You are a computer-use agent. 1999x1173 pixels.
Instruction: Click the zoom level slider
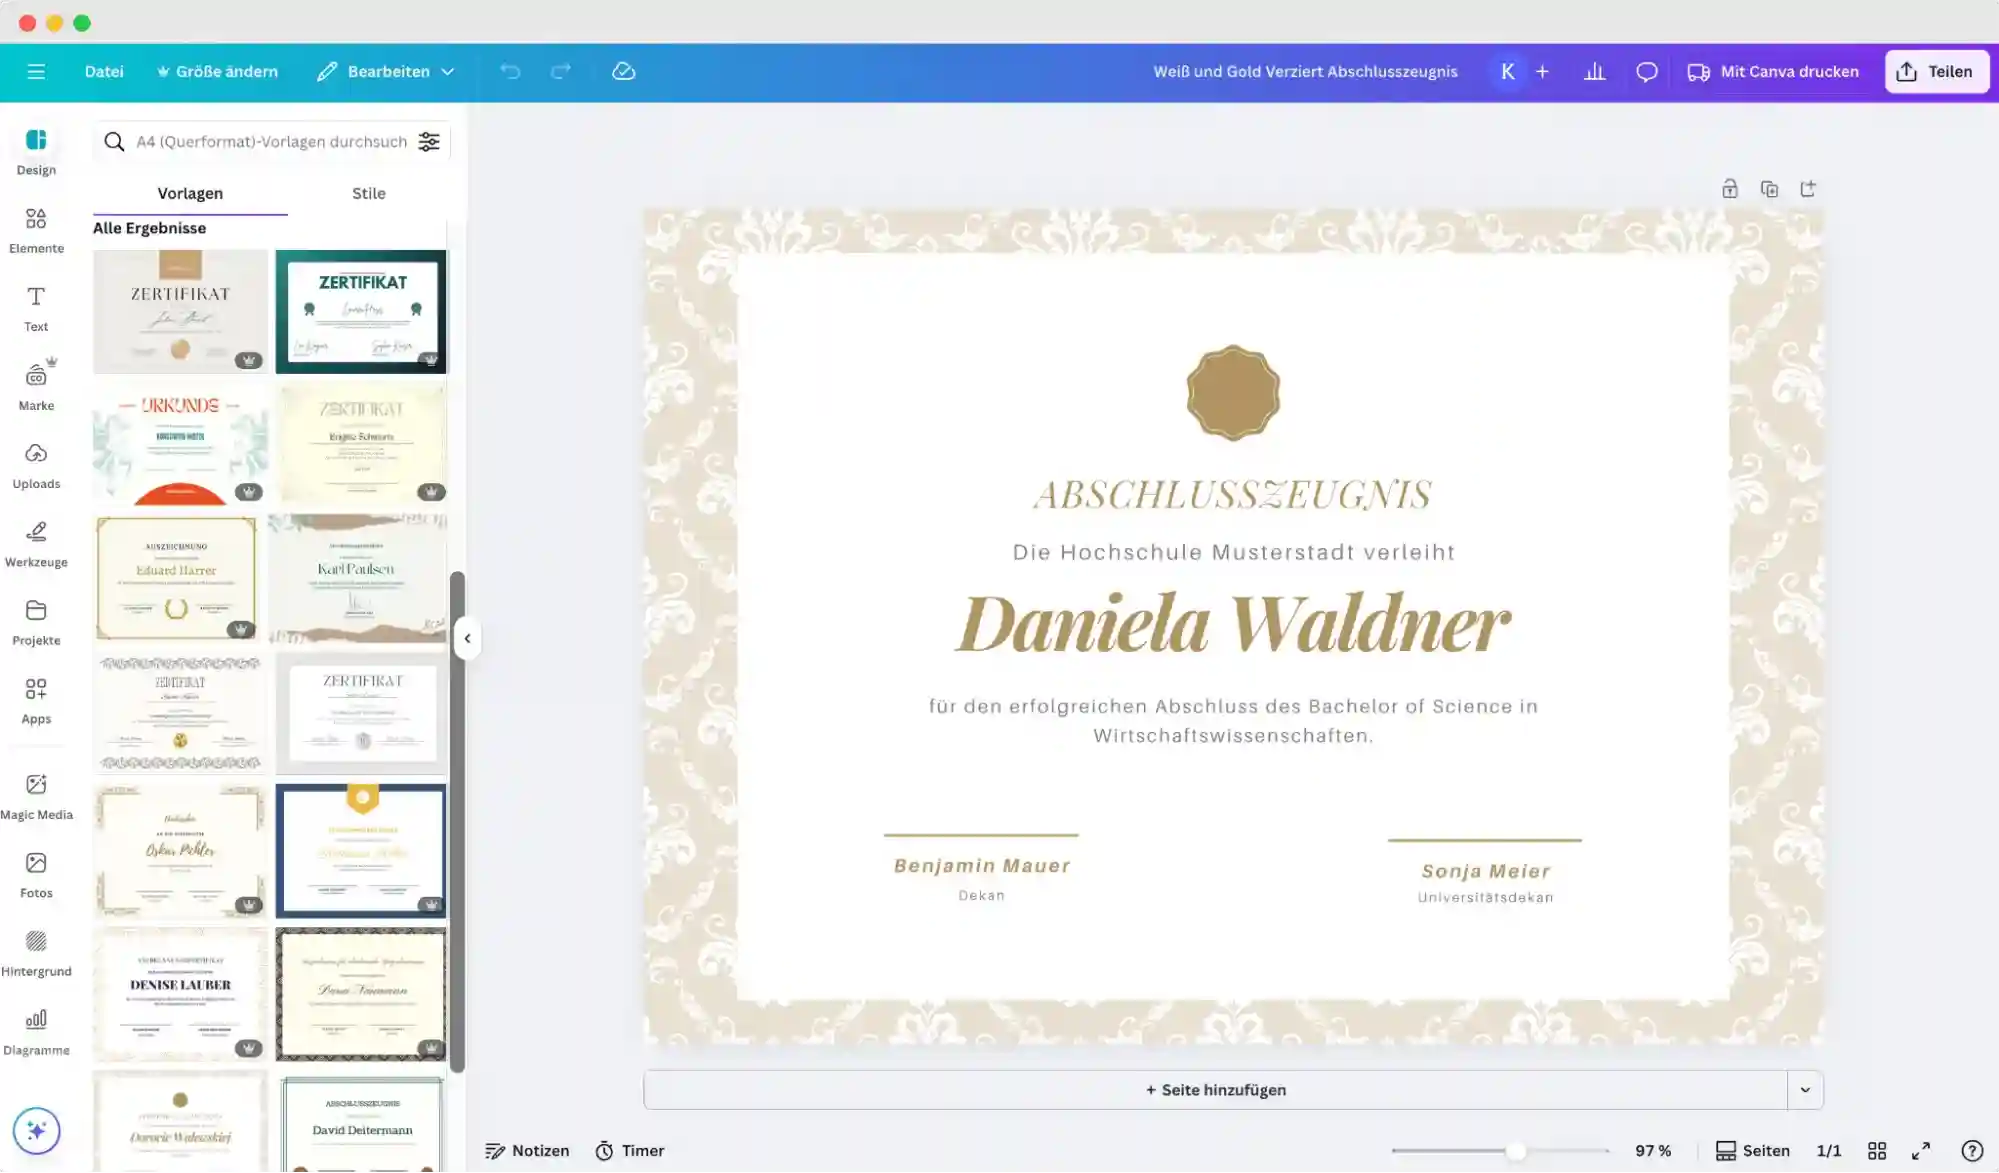[1516, 1151]
